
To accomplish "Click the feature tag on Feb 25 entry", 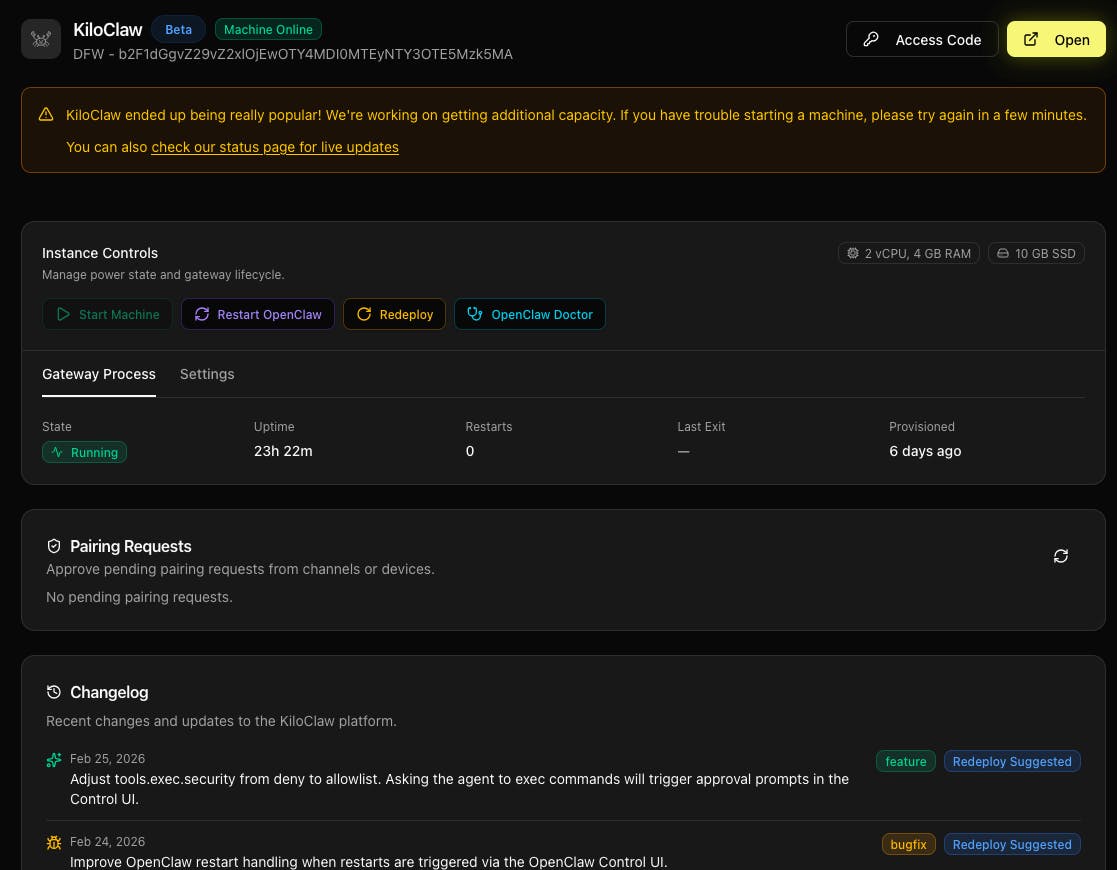I will 905,762.
